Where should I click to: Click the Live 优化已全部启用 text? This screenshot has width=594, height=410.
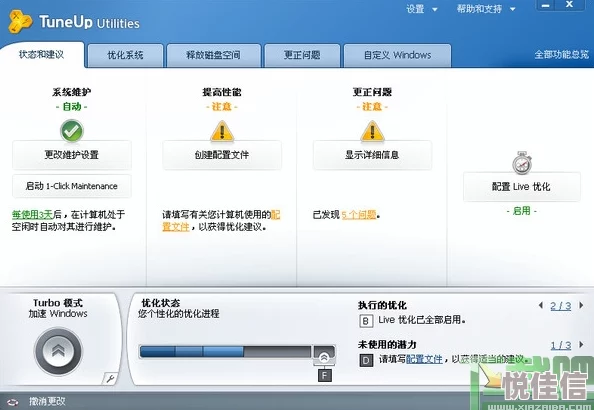pyautogui.click(x=422, y=320)
